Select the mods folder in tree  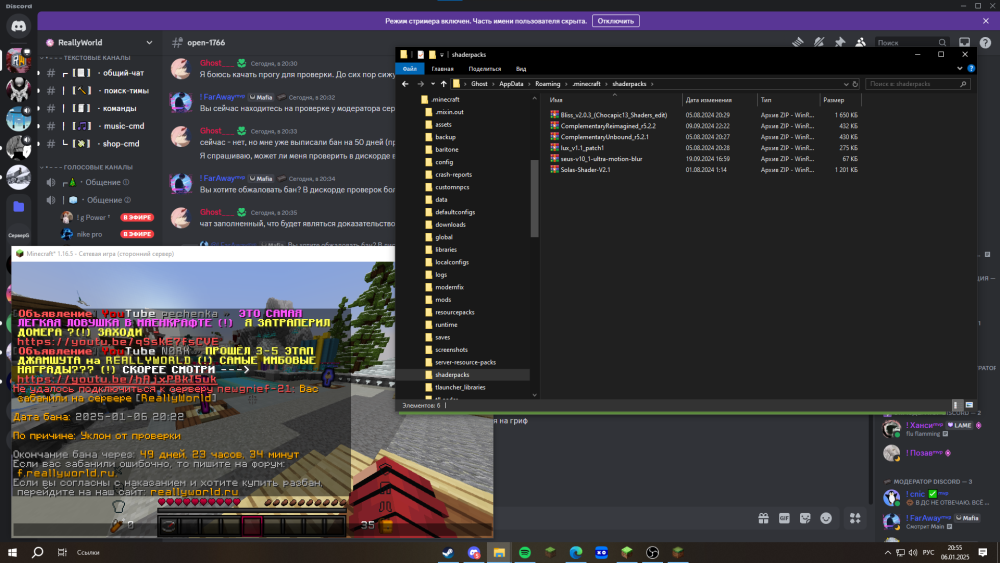tap(443, 300)
